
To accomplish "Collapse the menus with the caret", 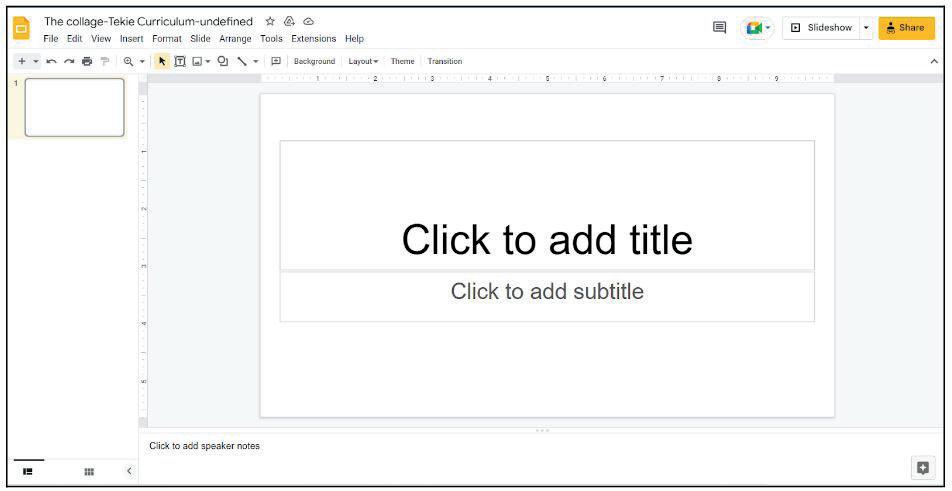I will click(934, 61).
